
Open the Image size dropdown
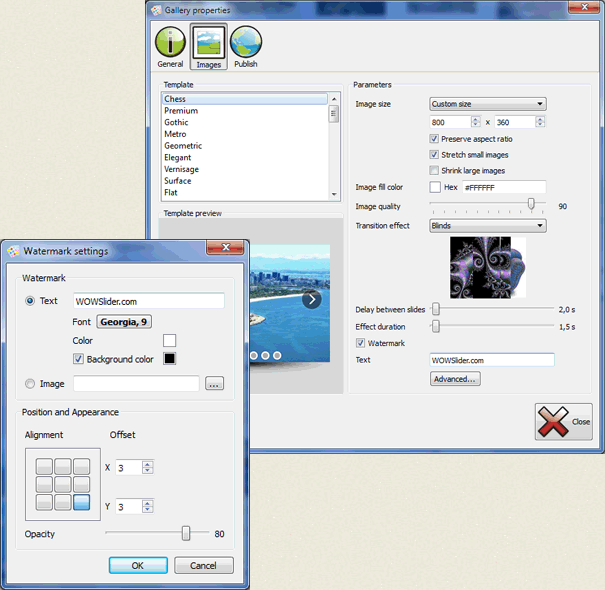[x=488, y=104]
